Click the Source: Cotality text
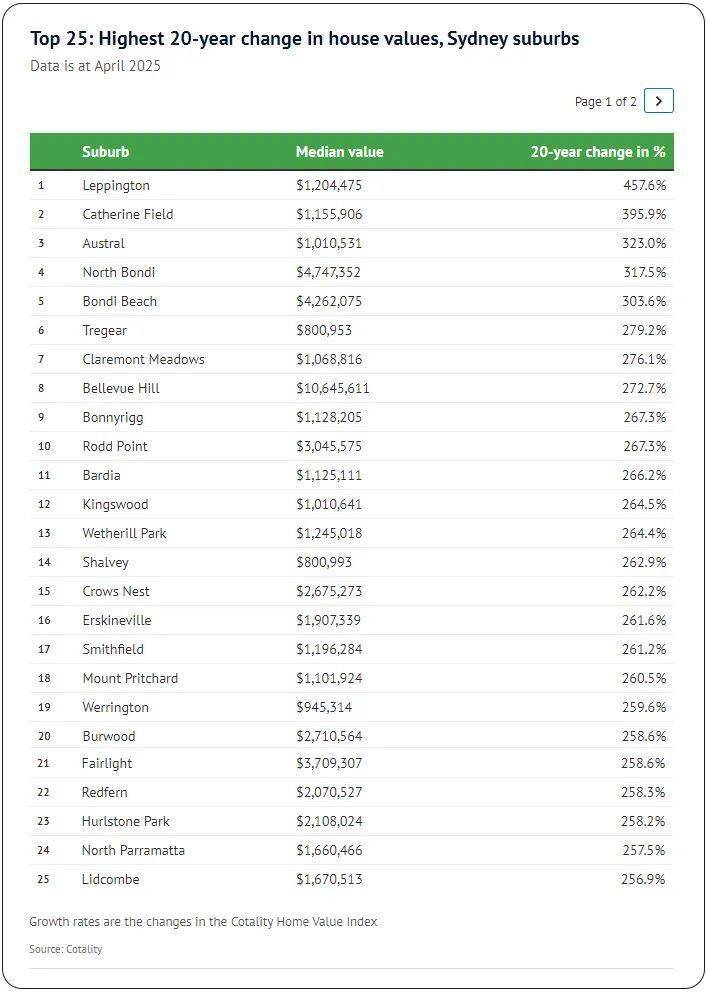This screenshot has height=992, width=706. (66, 948)
